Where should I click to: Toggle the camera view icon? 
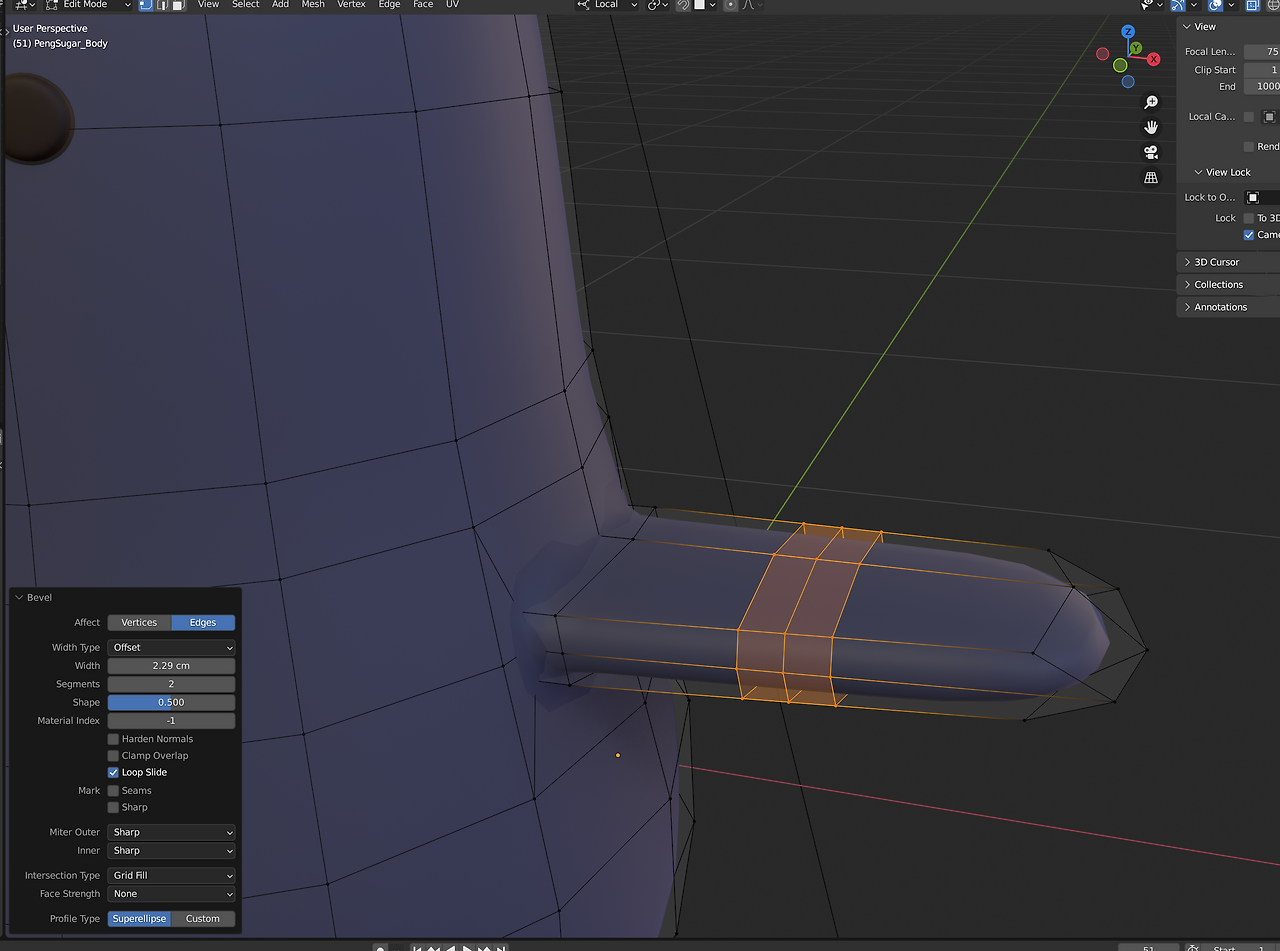pyautogui.click(x=1151, y=152)
